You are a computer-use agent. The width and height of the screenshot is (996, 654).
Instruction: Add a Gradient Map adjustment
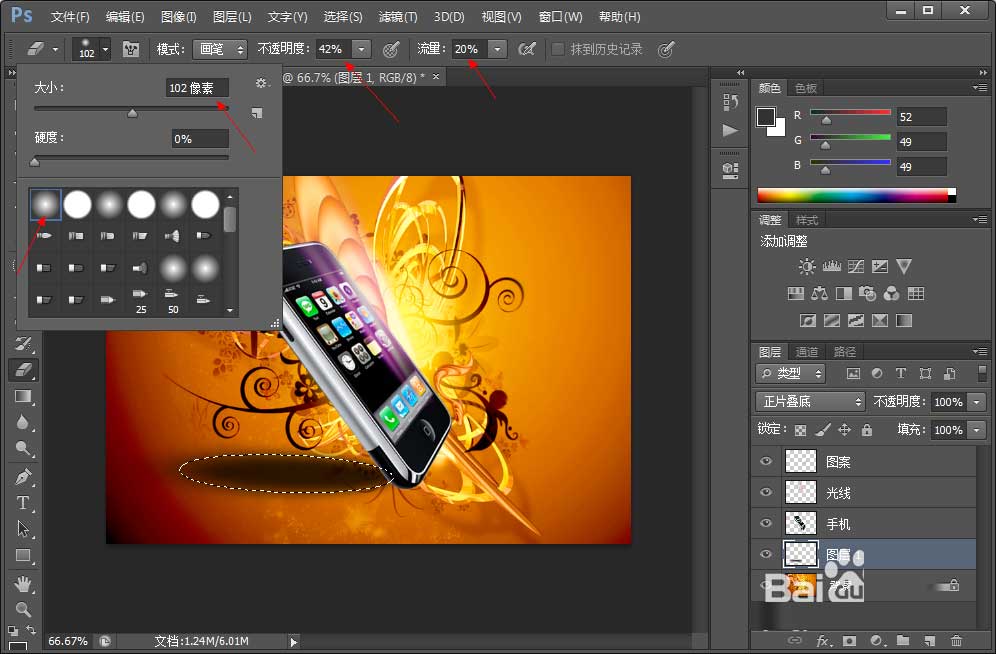904,321
